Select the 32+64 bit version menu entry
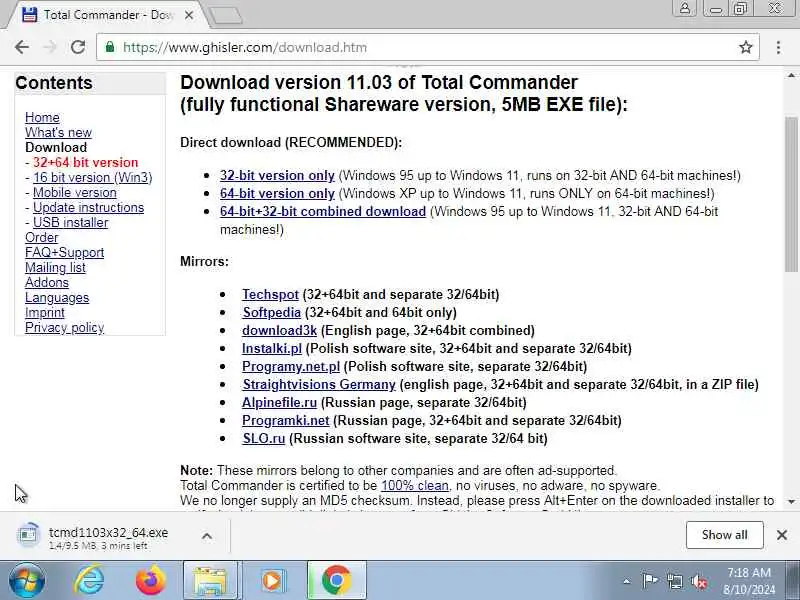800x600 pixels. (85, 162)
